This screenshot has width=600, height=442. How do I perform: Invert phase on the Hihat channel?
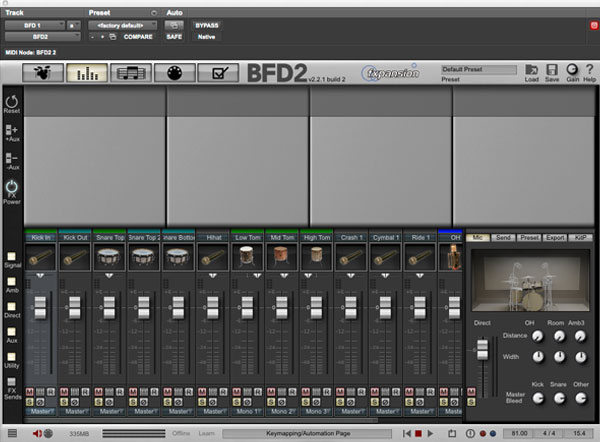(x=213, y=402)
